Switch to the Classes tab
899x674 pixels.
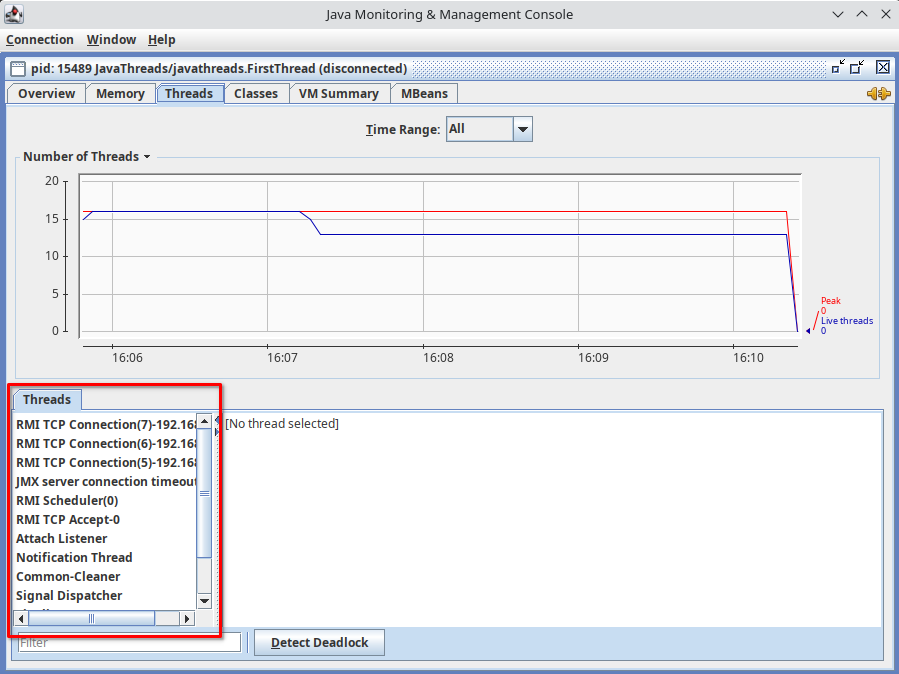point(256,93)
